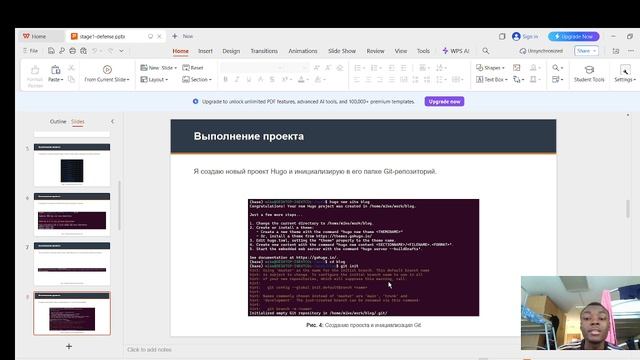Screen dimensions: 640x360
Task: Click the Insert Picture icon beside Shapes
Action: click(516, 68)
